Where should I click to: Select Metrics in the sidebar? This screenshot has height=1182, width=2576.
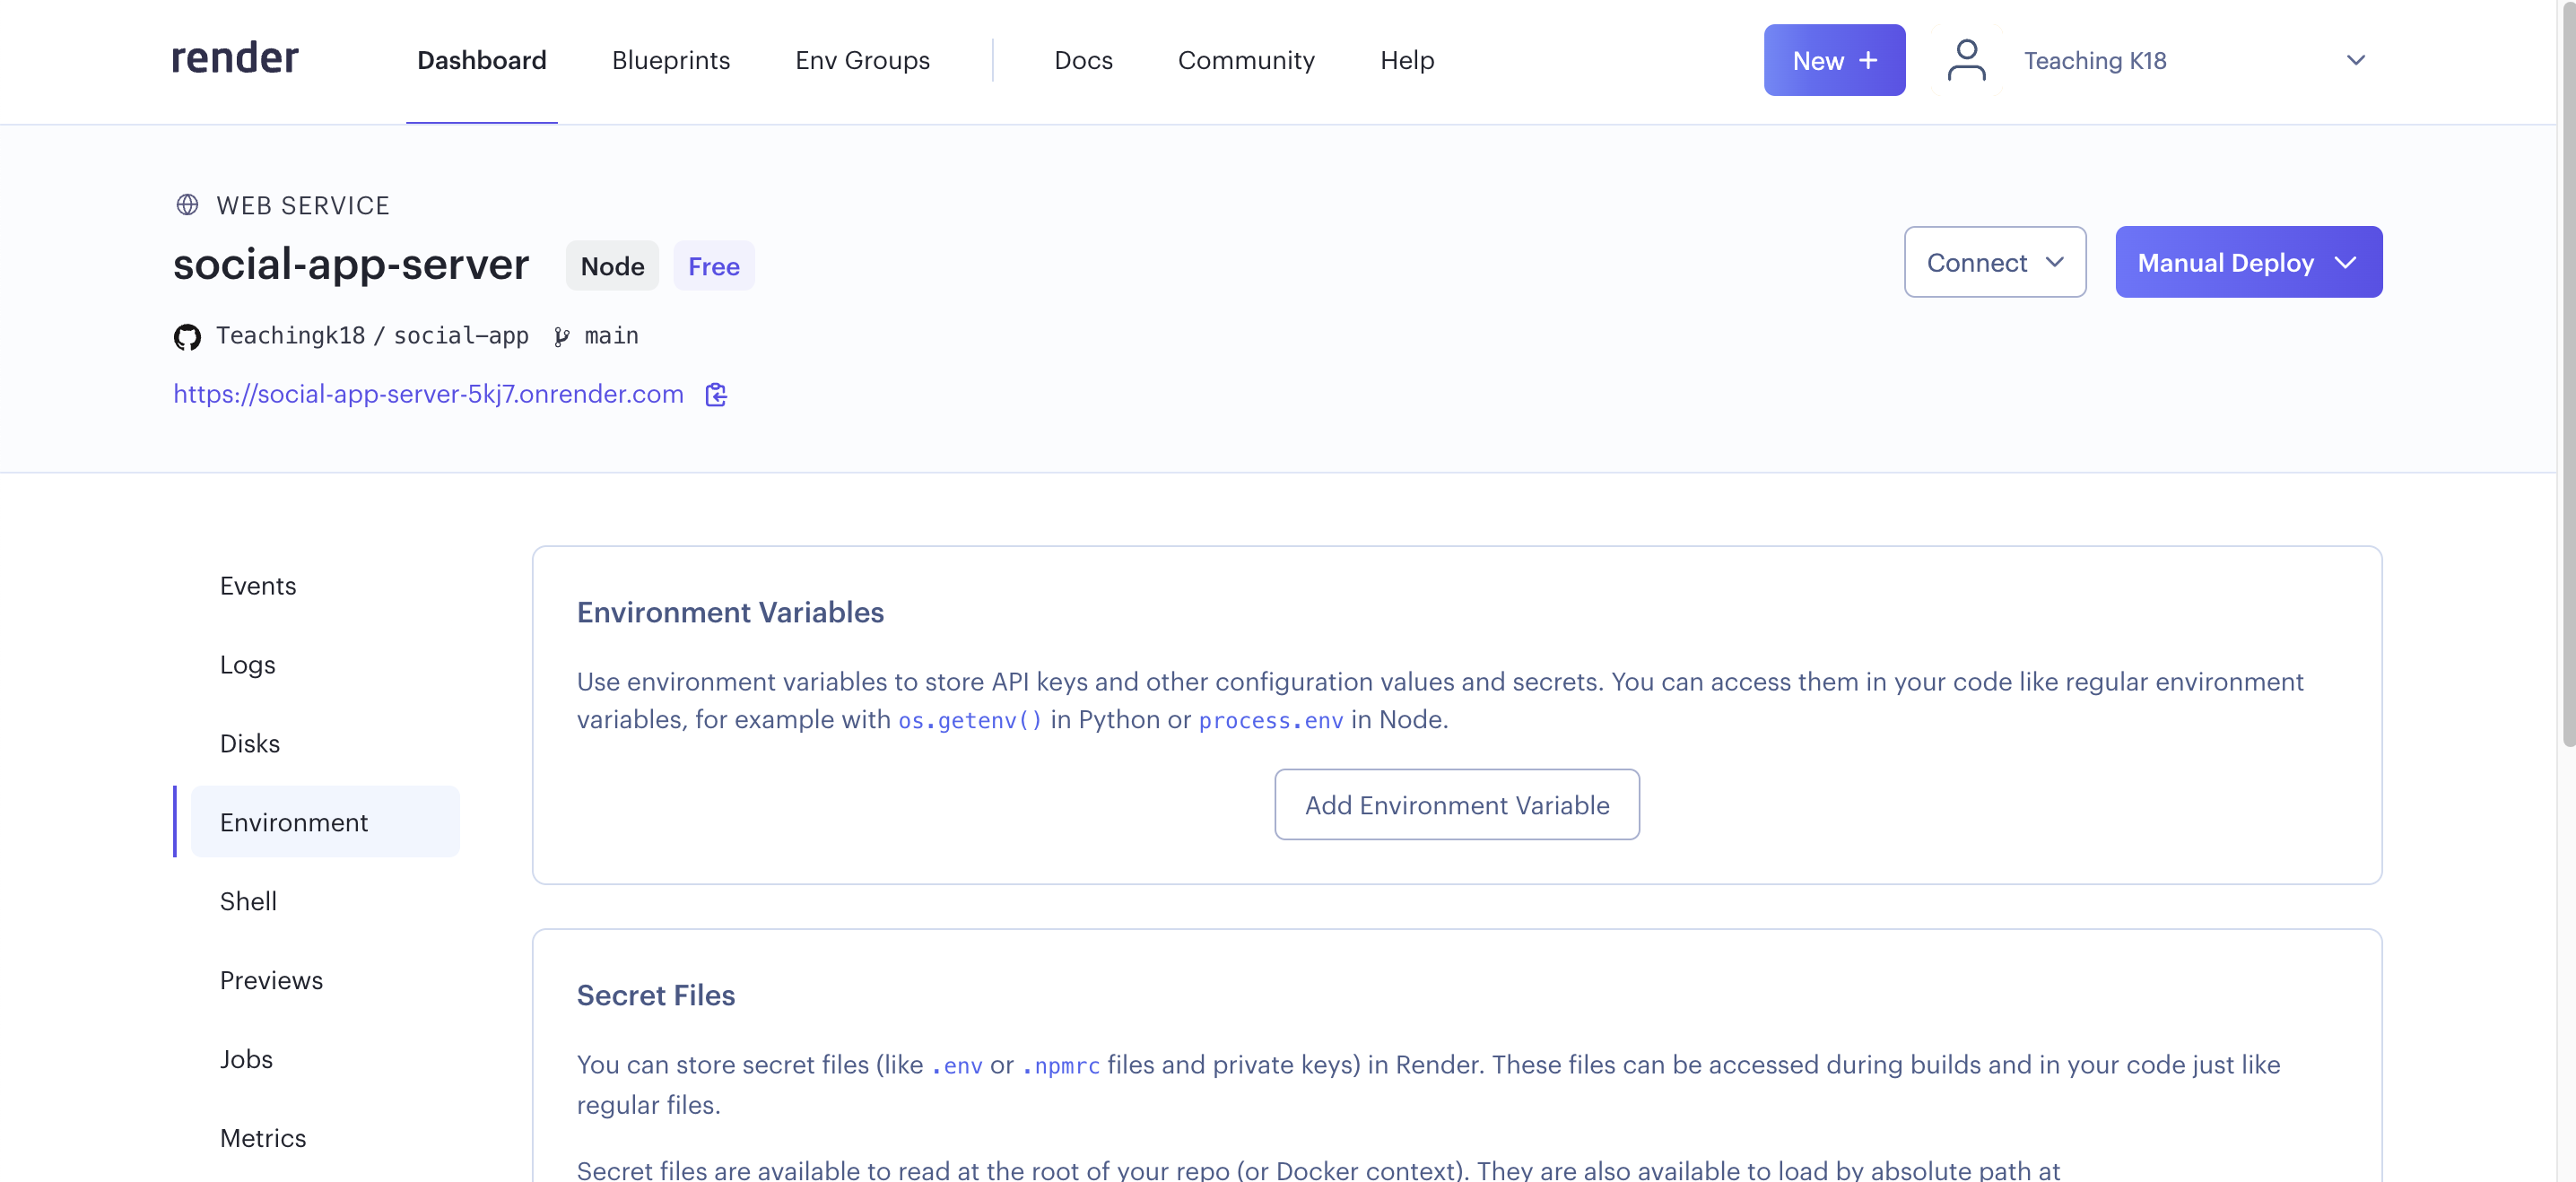click(x=262, y=1138)
